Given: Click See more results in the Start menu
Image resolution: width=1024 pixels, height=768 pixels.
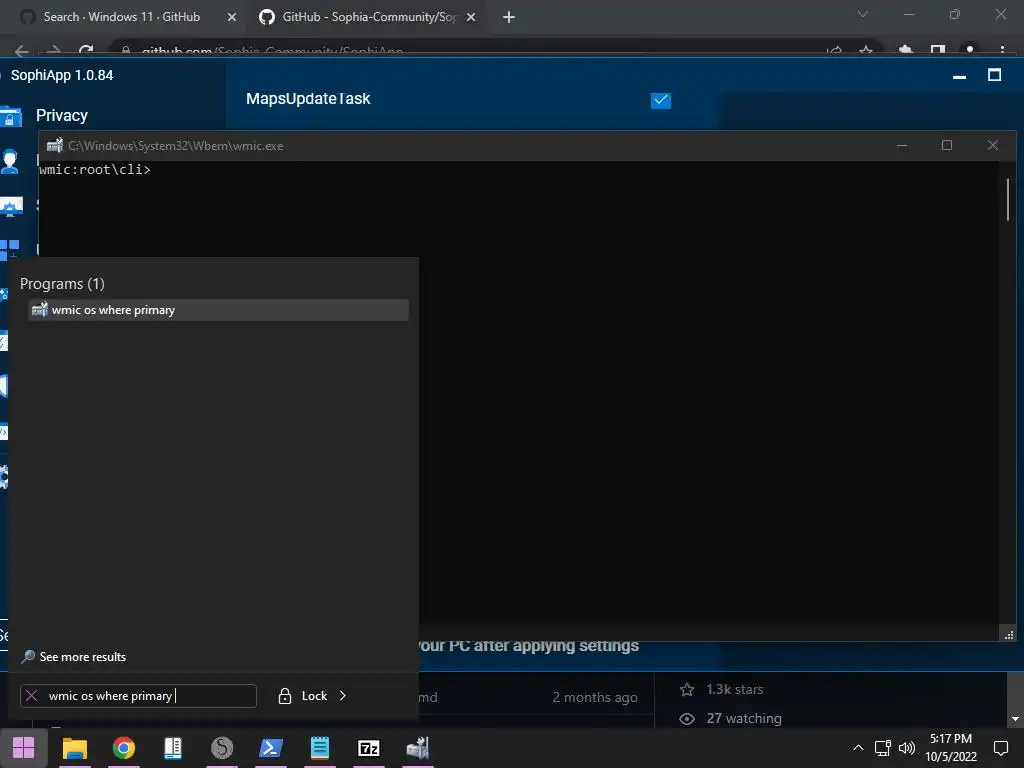Looking at the screenshot, I should tap(74, 657).
